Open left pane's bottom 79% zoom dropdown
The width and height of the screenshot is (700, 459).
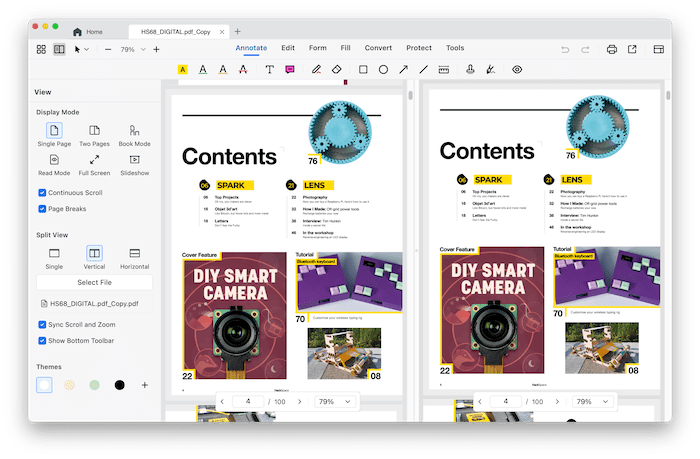(335, 401)
